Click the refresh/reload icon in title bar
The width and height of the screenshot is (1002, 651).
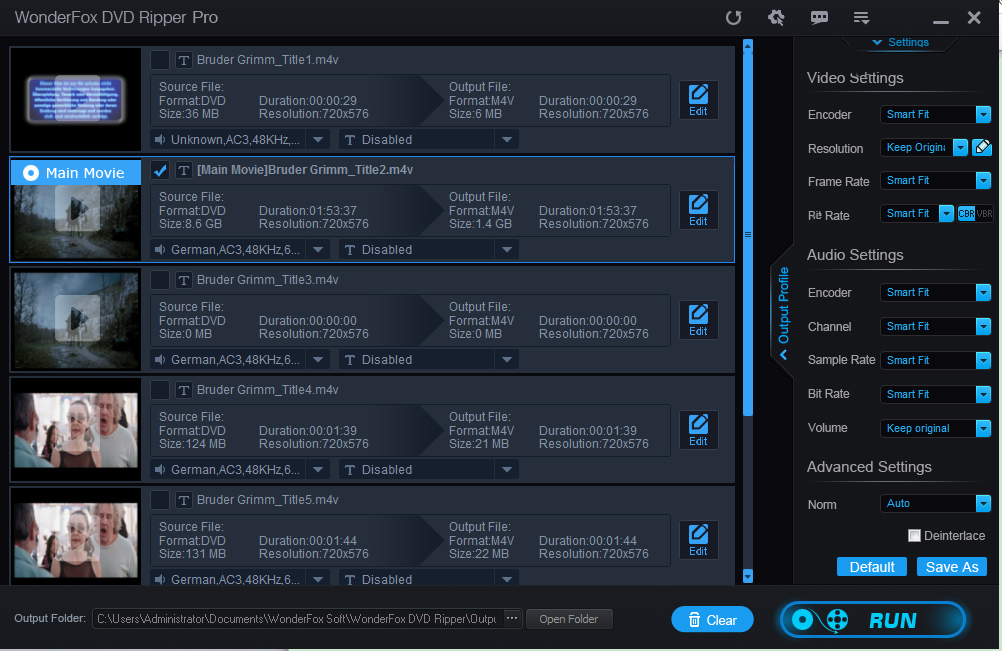(x=734, y=17)
